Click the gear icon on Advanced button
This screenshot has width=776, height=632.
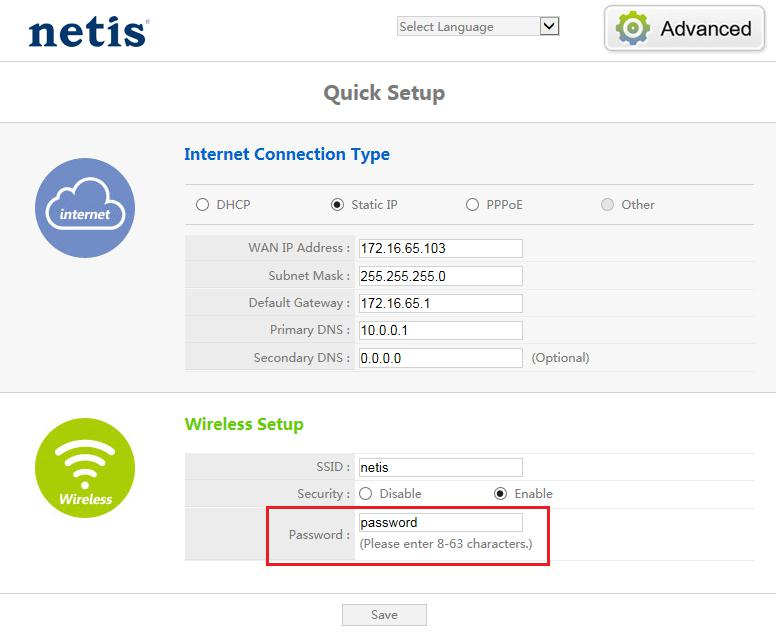click(x=633, y=29)
